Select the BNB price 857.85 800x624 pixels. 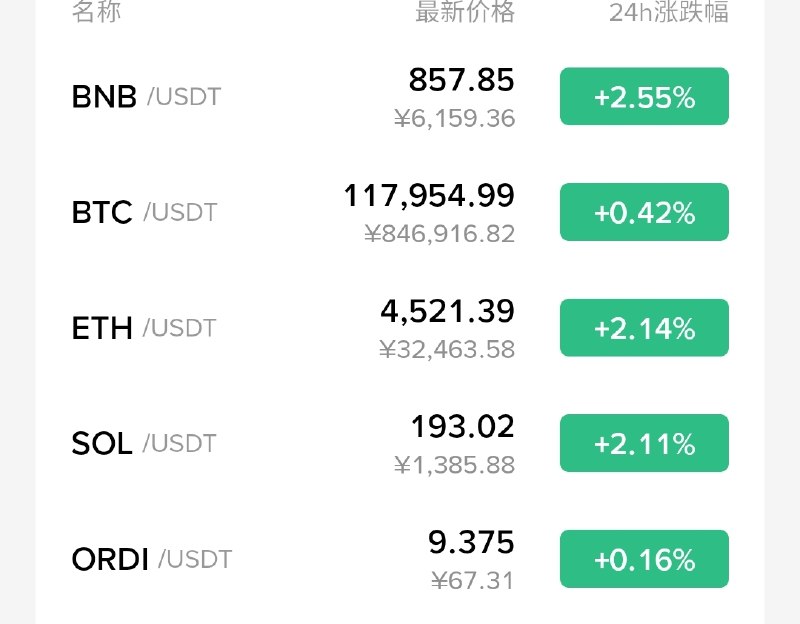(x=461, y=80)
